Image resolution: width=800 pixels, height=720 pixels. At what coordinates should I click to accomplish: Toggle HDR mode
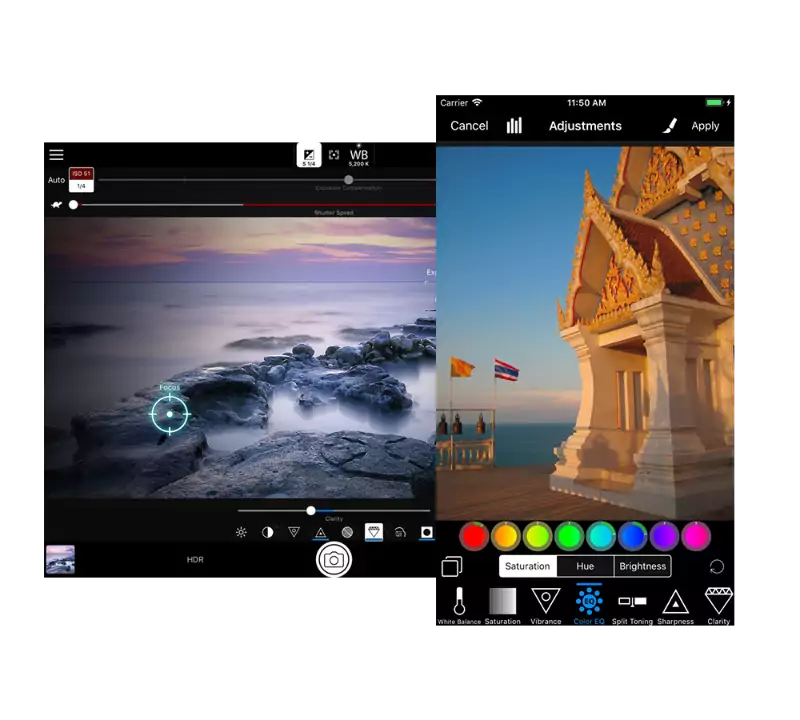[x=195, y=560]
